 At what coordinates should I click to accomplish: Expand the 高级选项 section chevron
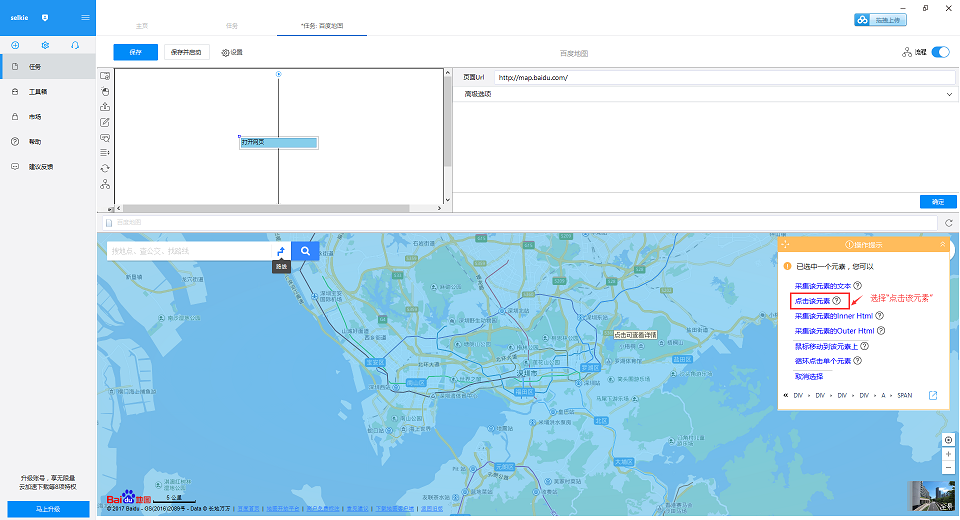[949, 94]
